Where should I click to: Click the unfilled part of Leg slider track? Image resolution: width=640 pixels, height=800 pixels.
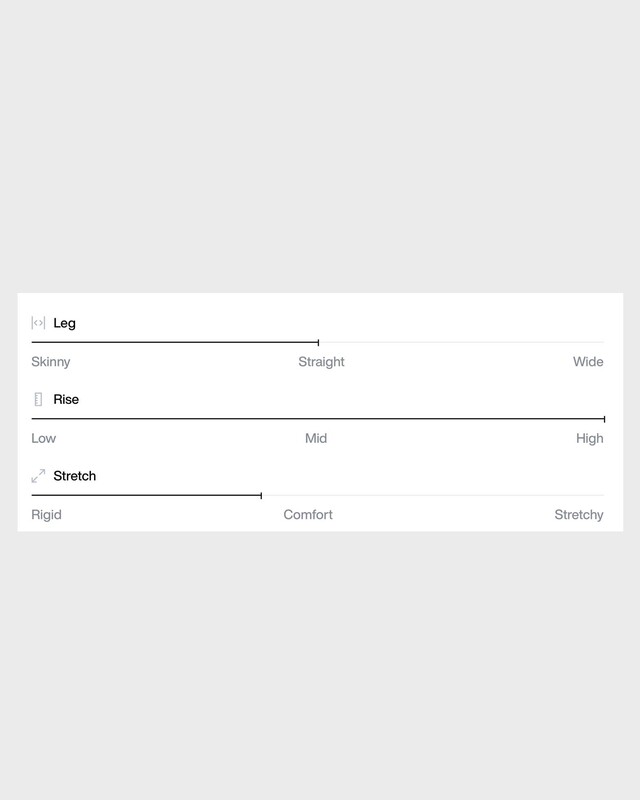pos(460,342)
